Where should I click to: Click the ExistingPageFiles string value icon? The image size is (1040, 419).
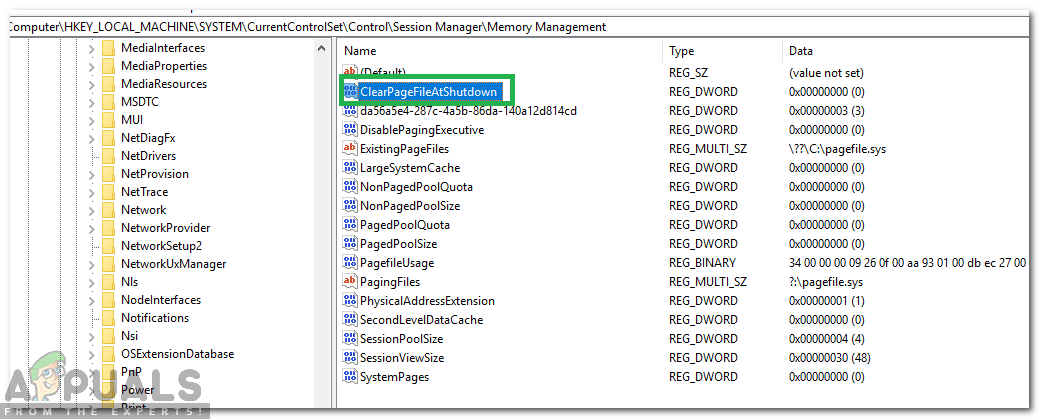coord(350,149)
